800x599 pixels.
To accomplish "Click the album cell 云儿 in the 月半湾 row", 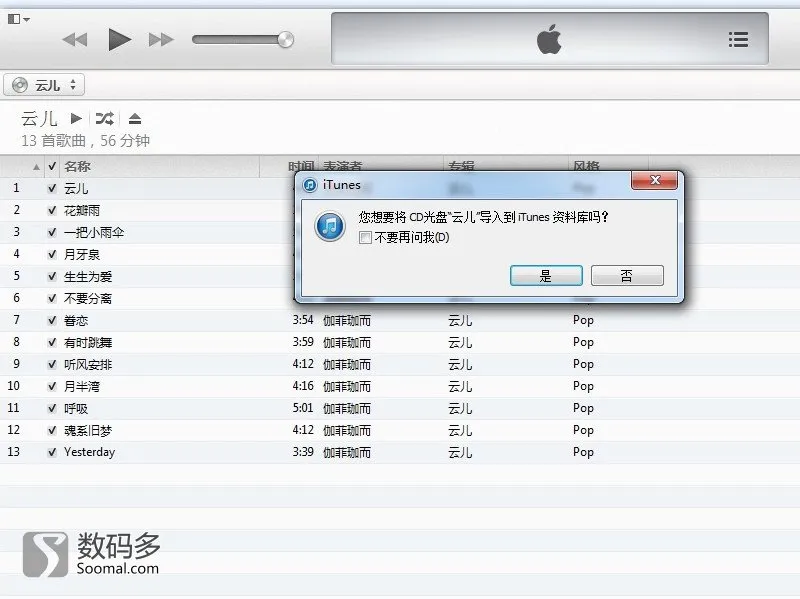I will pyautogui.click(x=460, y=387).
